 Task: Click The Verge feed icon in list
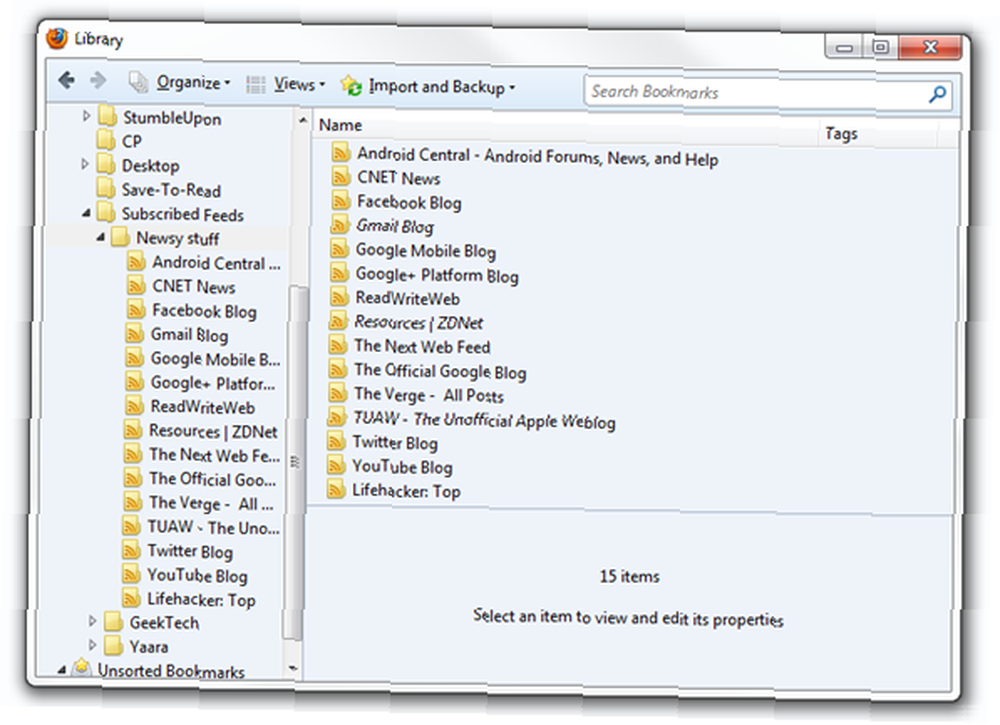[x=338, y=393]
